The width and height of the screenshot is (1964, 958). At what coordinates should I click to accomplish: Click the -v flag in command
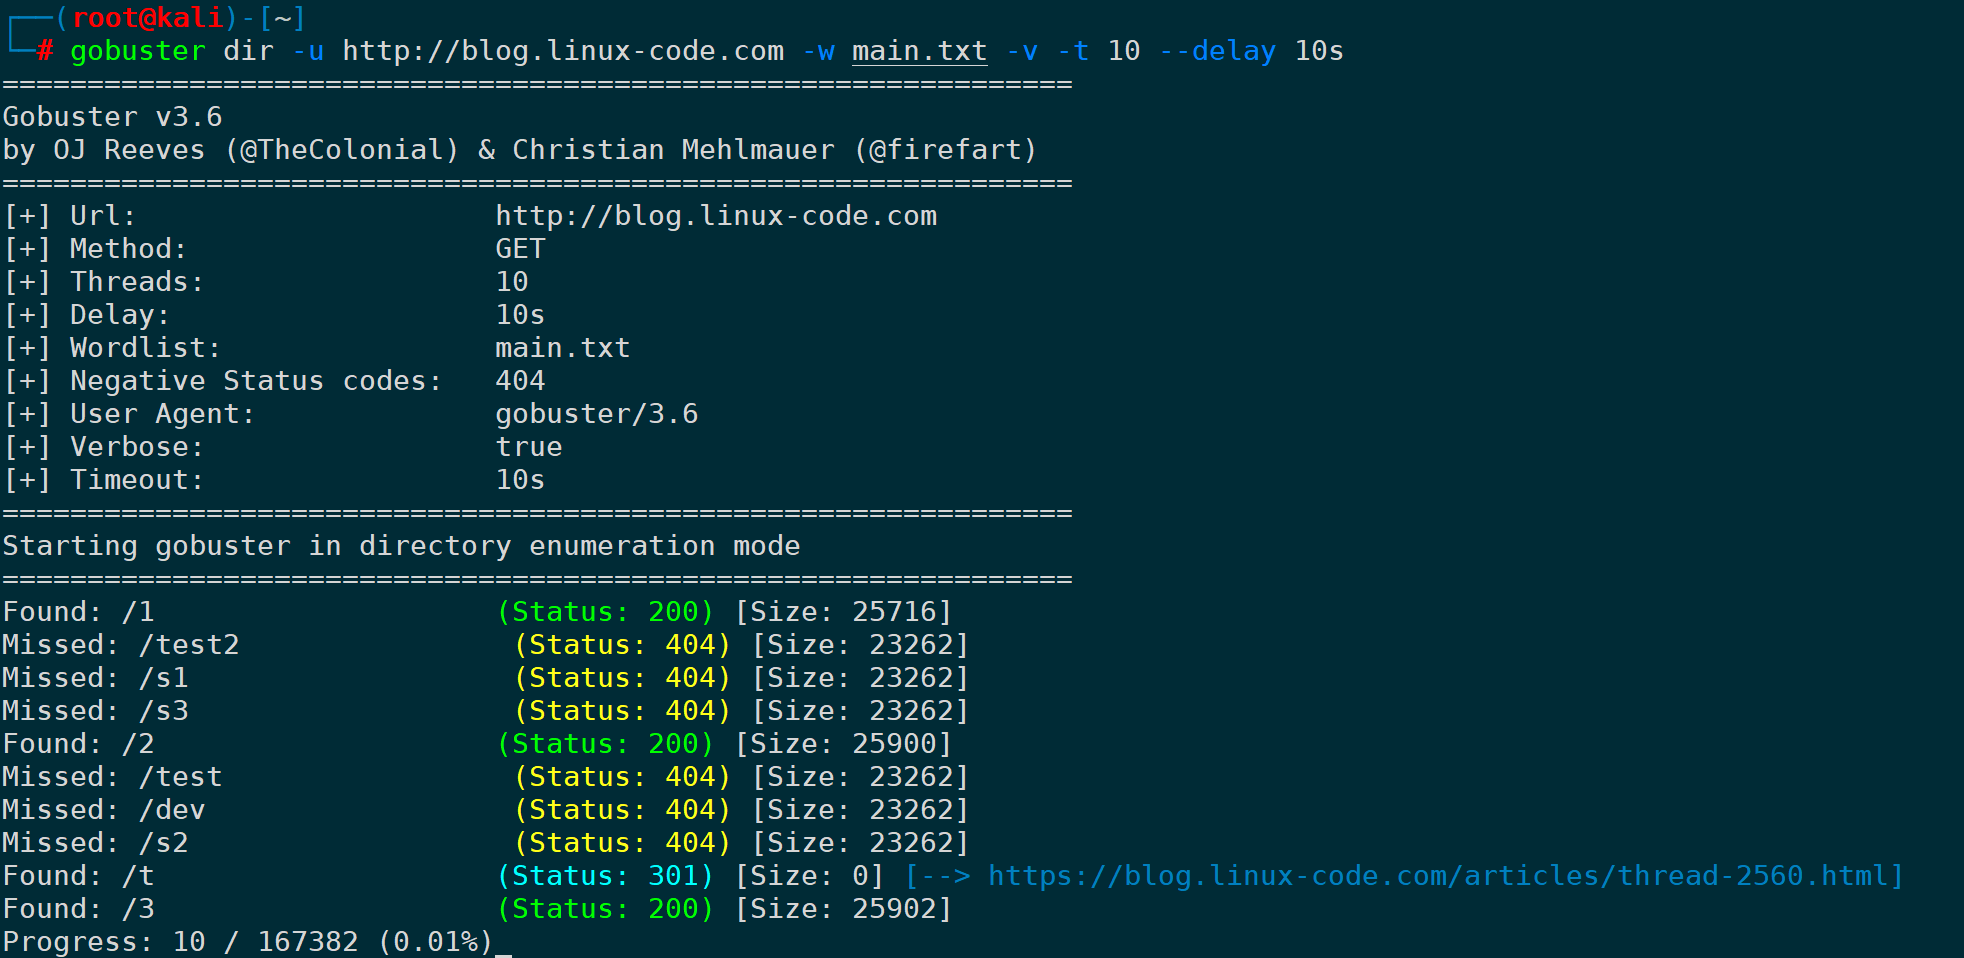pyautogui.click(x=1022, y=51)
